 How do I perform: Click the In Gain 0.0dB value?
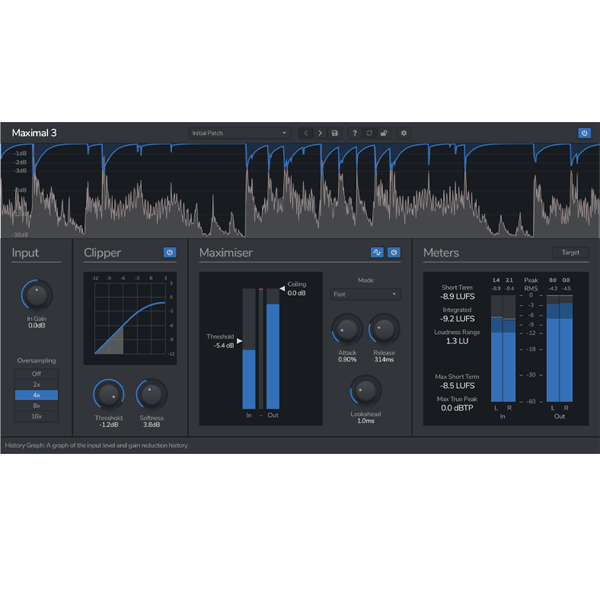click(37, 326)
